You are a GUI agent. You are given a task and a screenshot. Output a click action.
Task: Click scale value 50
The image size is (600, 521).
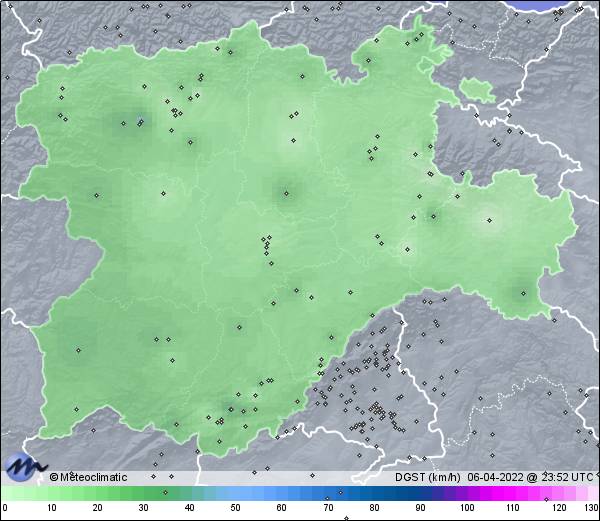pyautogui.click(x=235, y=508)
